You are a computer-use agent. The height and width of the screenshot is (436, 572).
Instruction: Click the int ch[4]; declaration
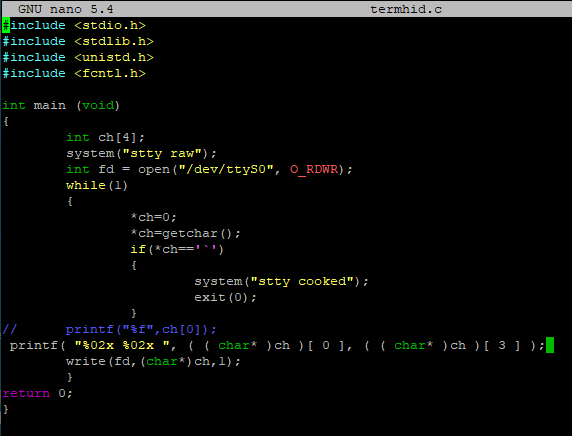pyautogui.click(x=105, y=138)
